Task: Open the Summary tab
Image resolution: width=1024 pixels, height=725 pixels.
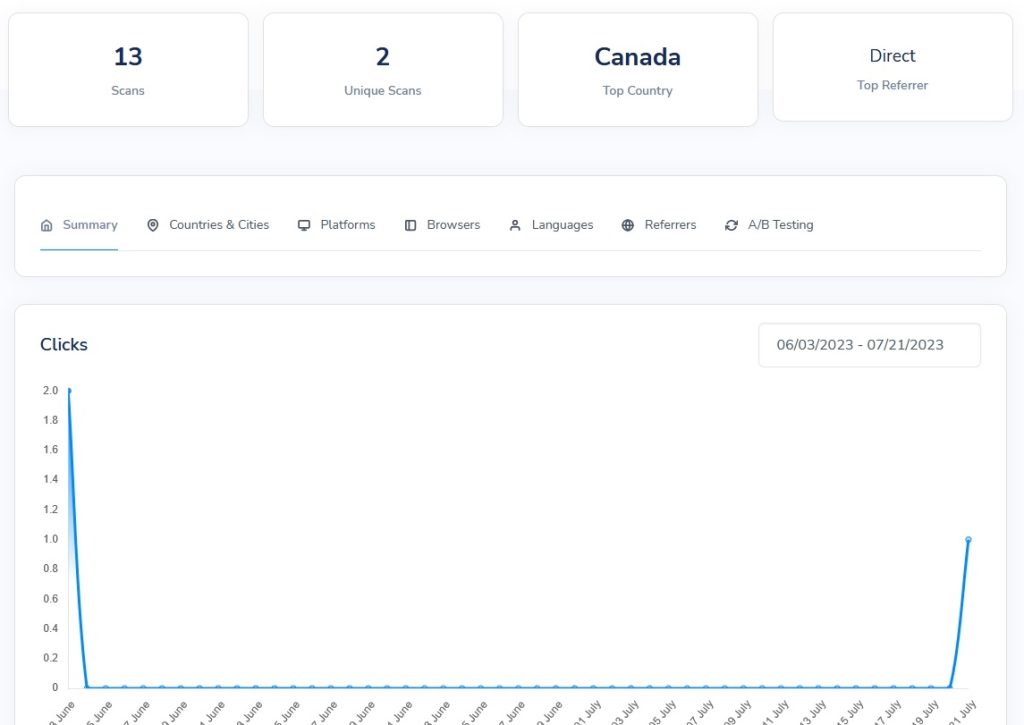Action: click(x=79, y=225)
